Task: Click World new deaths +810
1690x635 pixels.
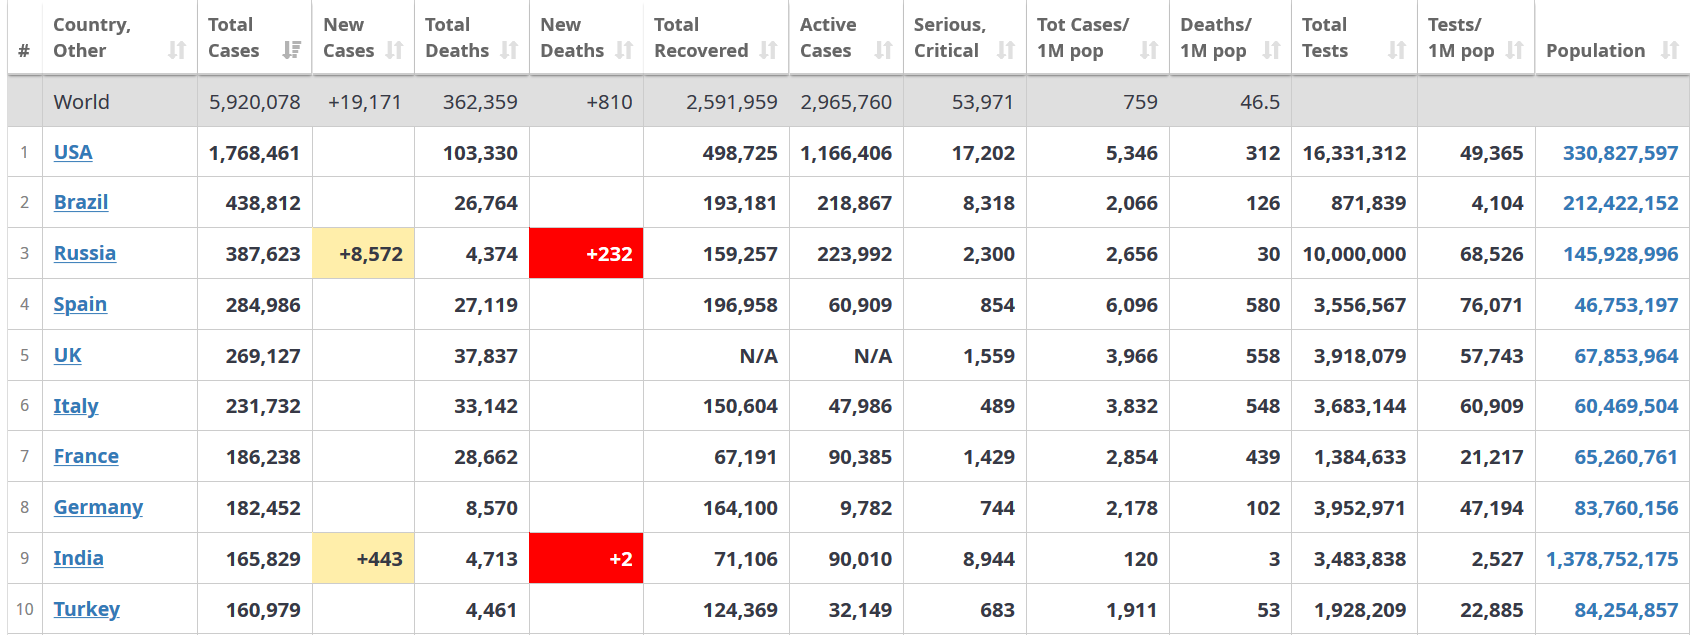Action: (609, 102)
